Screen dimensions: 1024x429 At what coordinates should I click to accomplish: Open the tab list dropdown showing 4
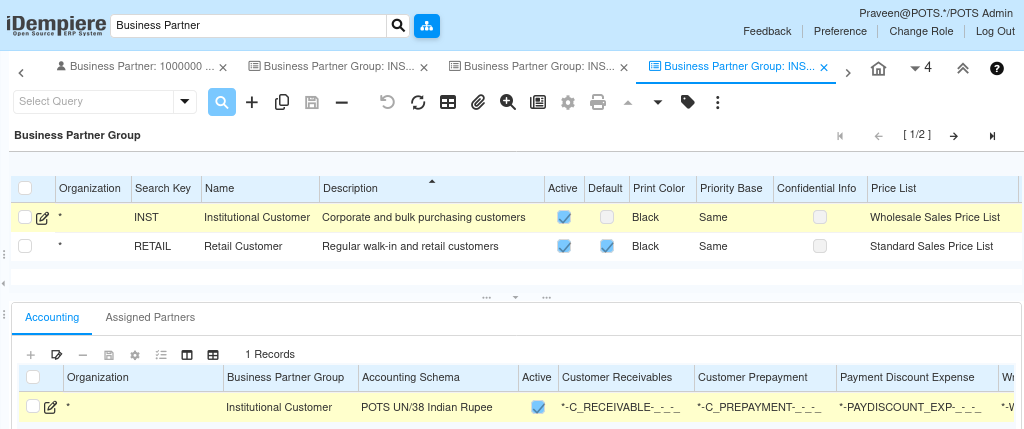(921, 68)
